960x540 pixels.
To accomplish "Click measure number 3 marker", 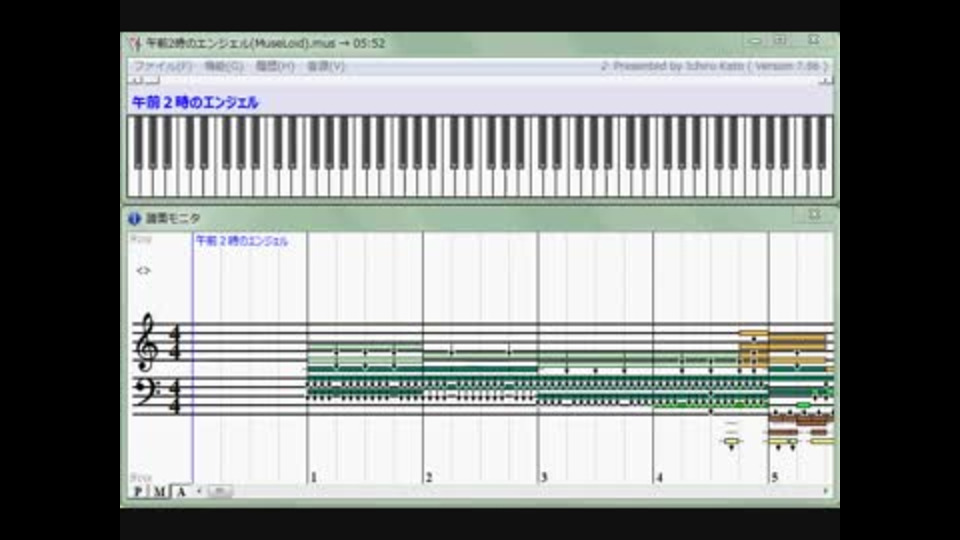I will point(544,477).
